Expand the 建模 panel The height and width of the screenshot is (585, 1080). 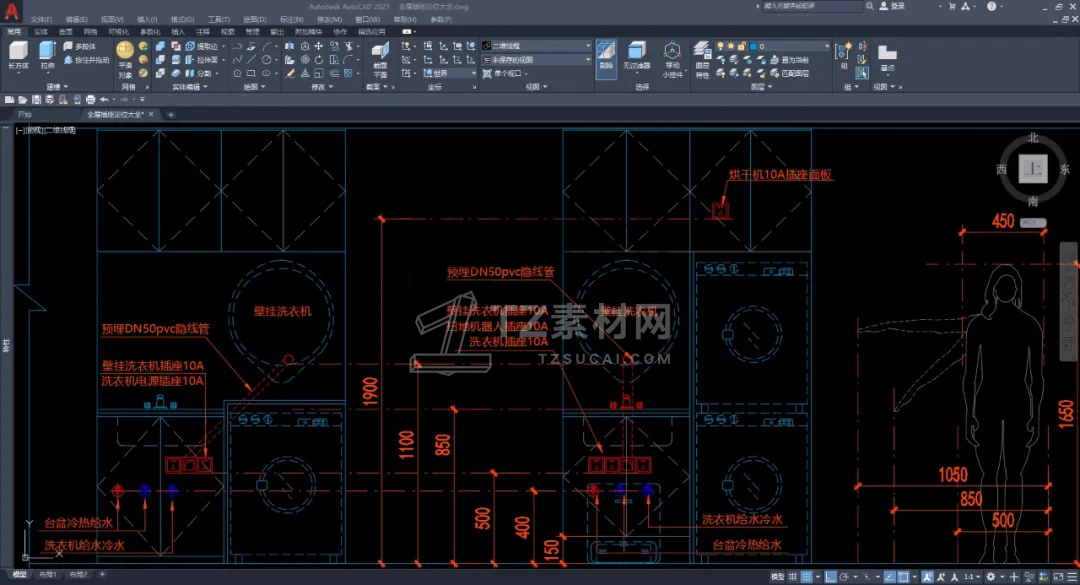click(56, 87)
